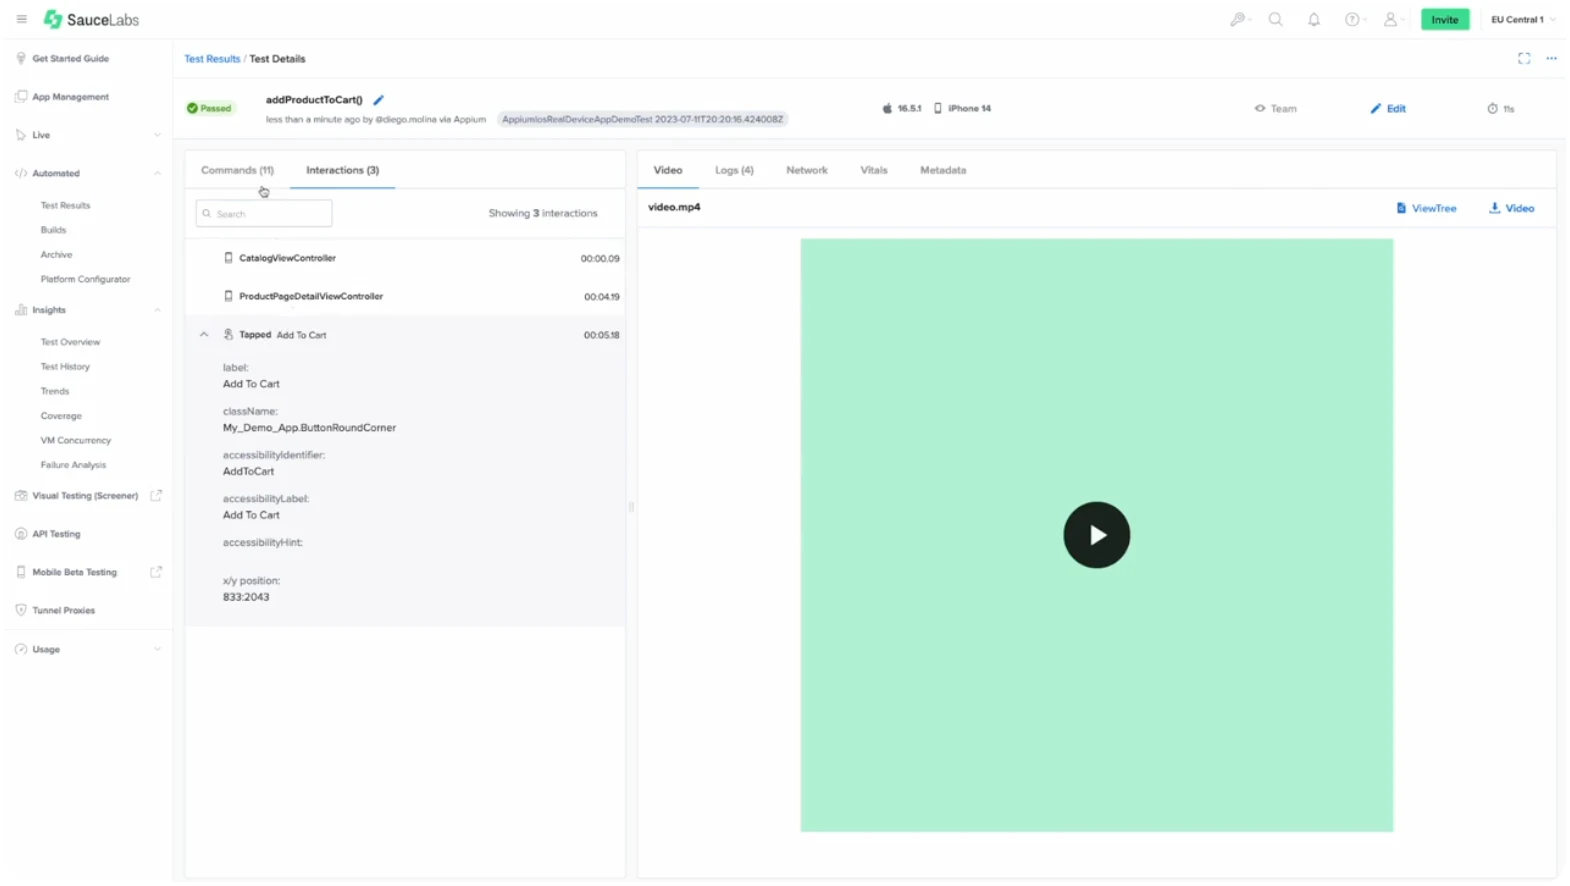Select the Interactions (3) tab
This screenshot has height=886, width=1570.
pos(342,170)
